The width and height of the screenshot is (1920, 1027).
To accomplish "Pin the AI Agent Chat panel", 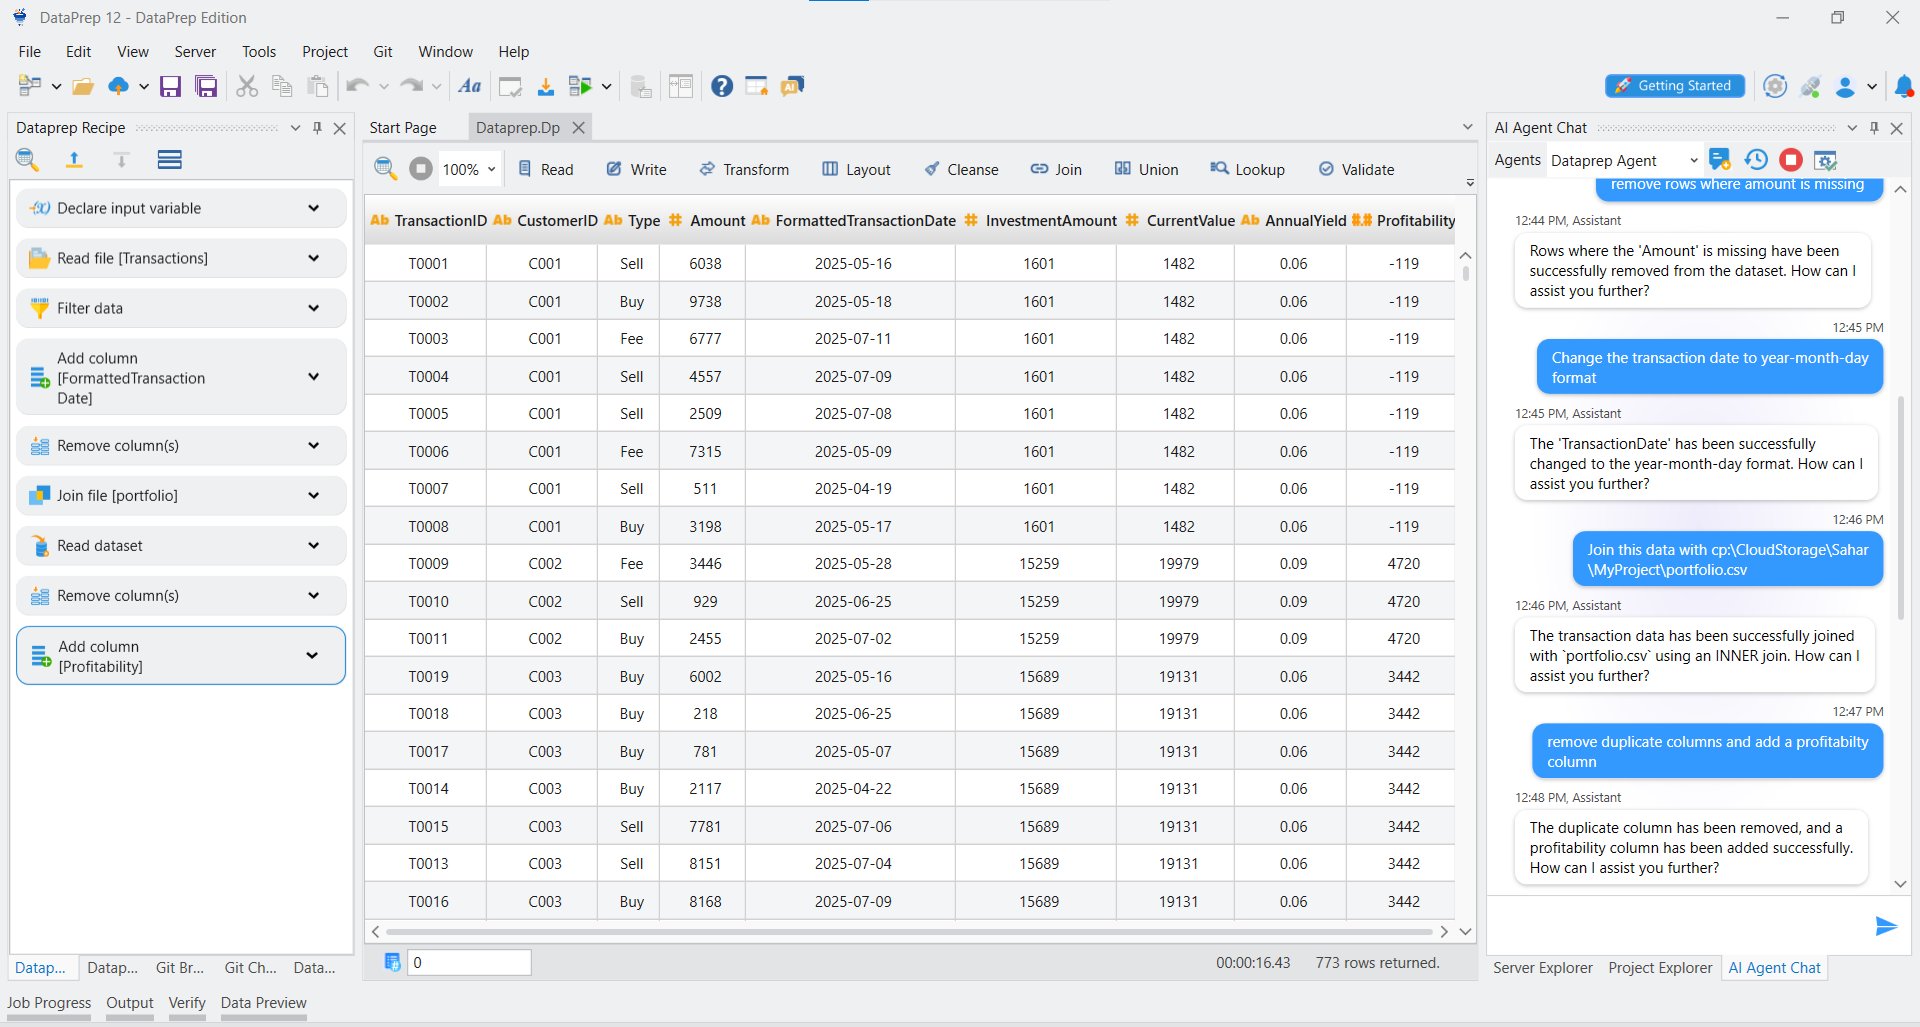I will pyautogui.click(x=1874, y=128).
